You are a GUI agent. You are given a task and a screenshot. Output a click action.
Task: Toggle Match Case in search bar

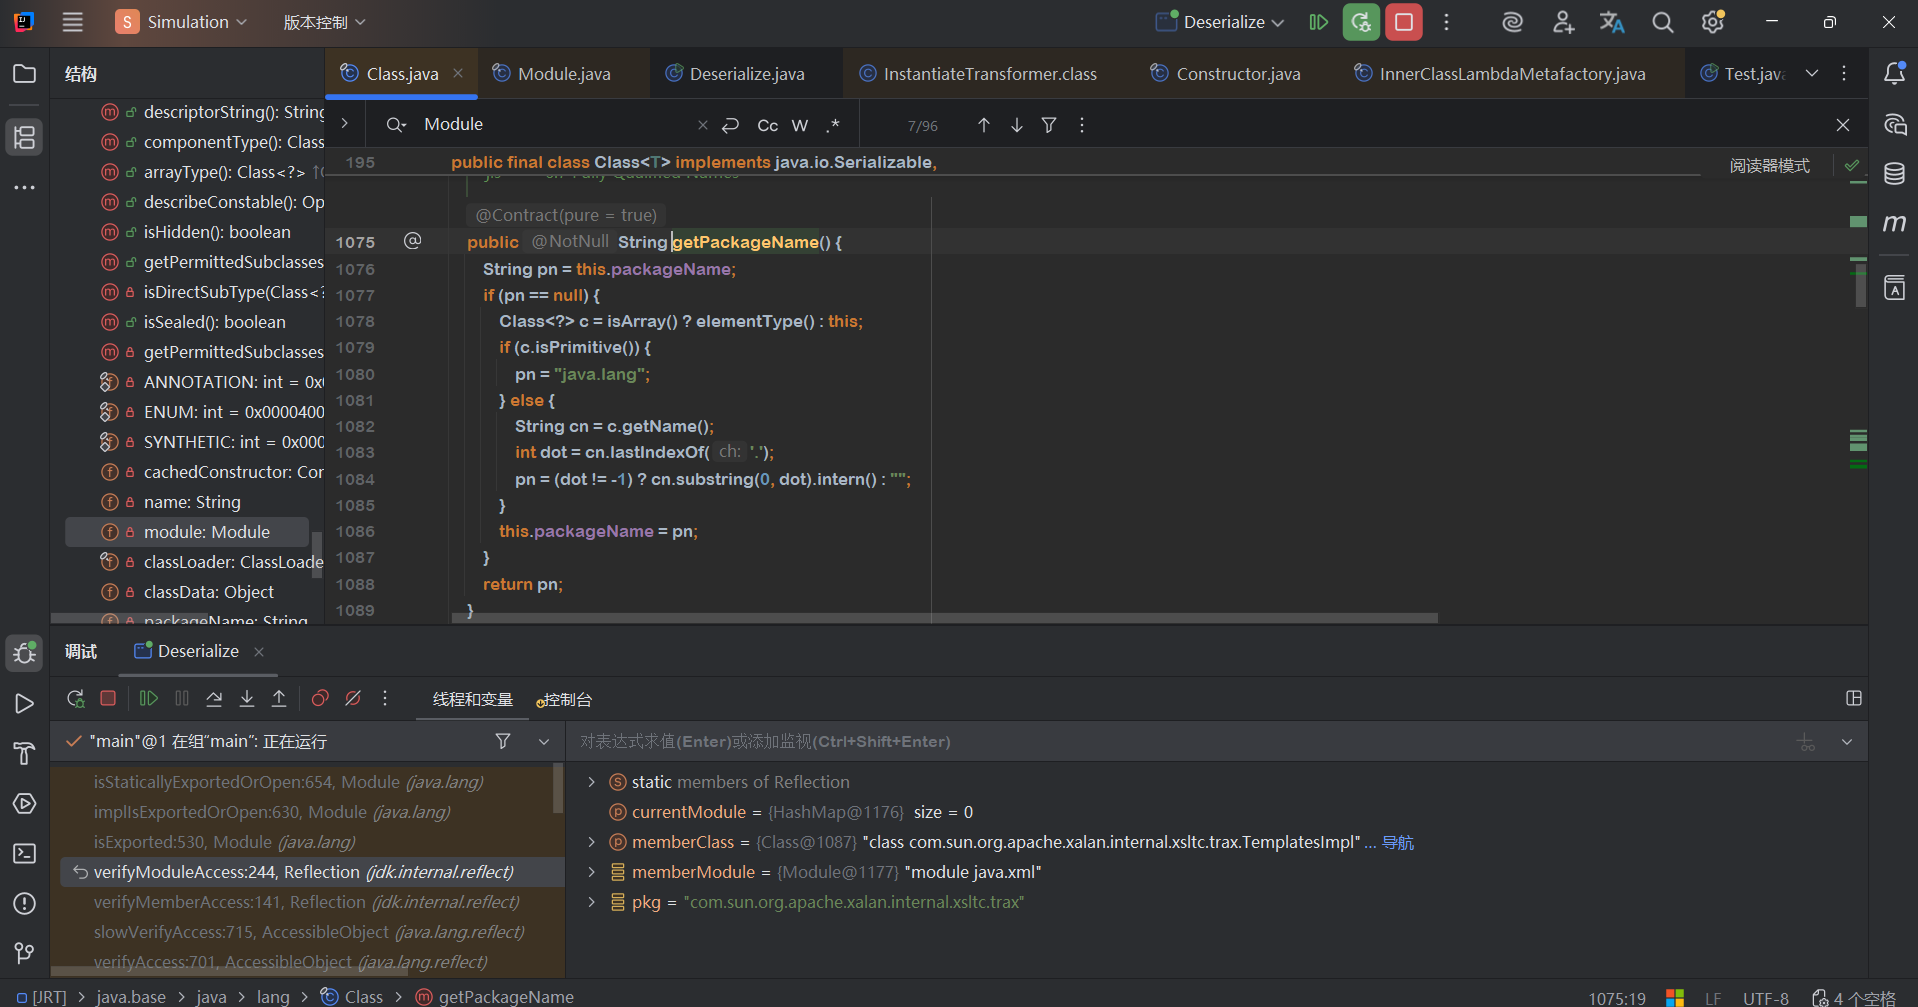[767, 125]
